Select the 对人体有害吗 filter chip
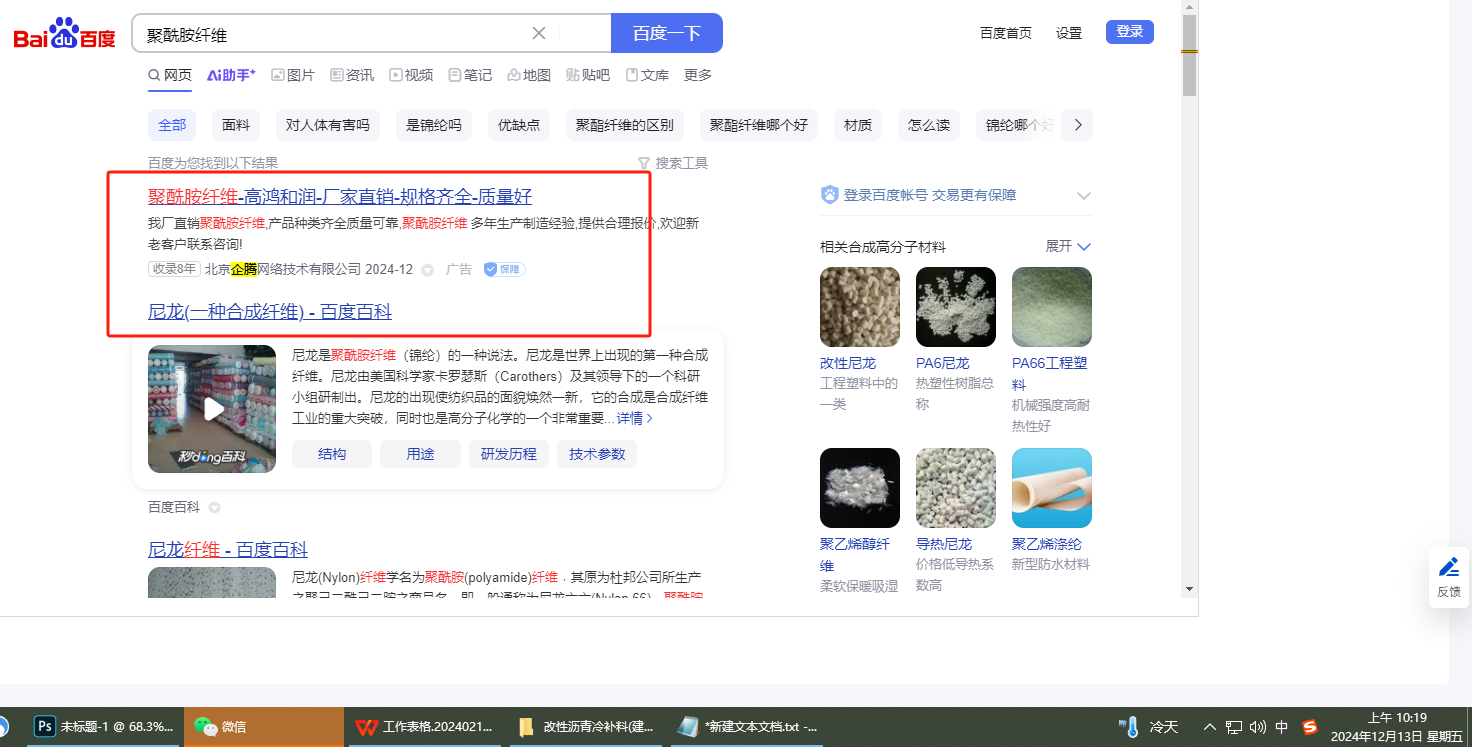The height and width of the screenshot is (747, 1472). click(x=327, y=125)
